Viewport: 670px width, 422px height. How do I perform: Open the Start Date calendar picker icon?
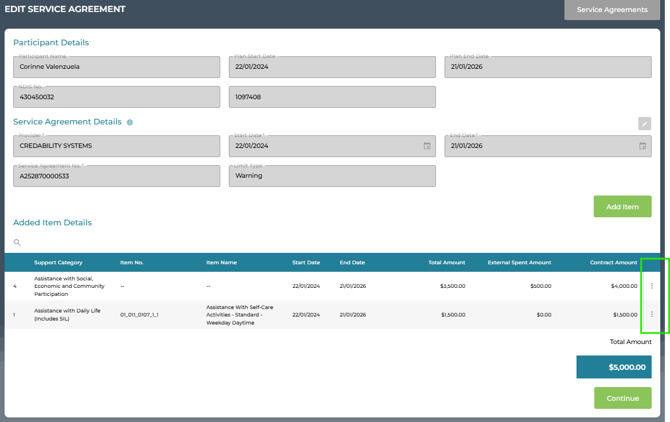[427, 146]
